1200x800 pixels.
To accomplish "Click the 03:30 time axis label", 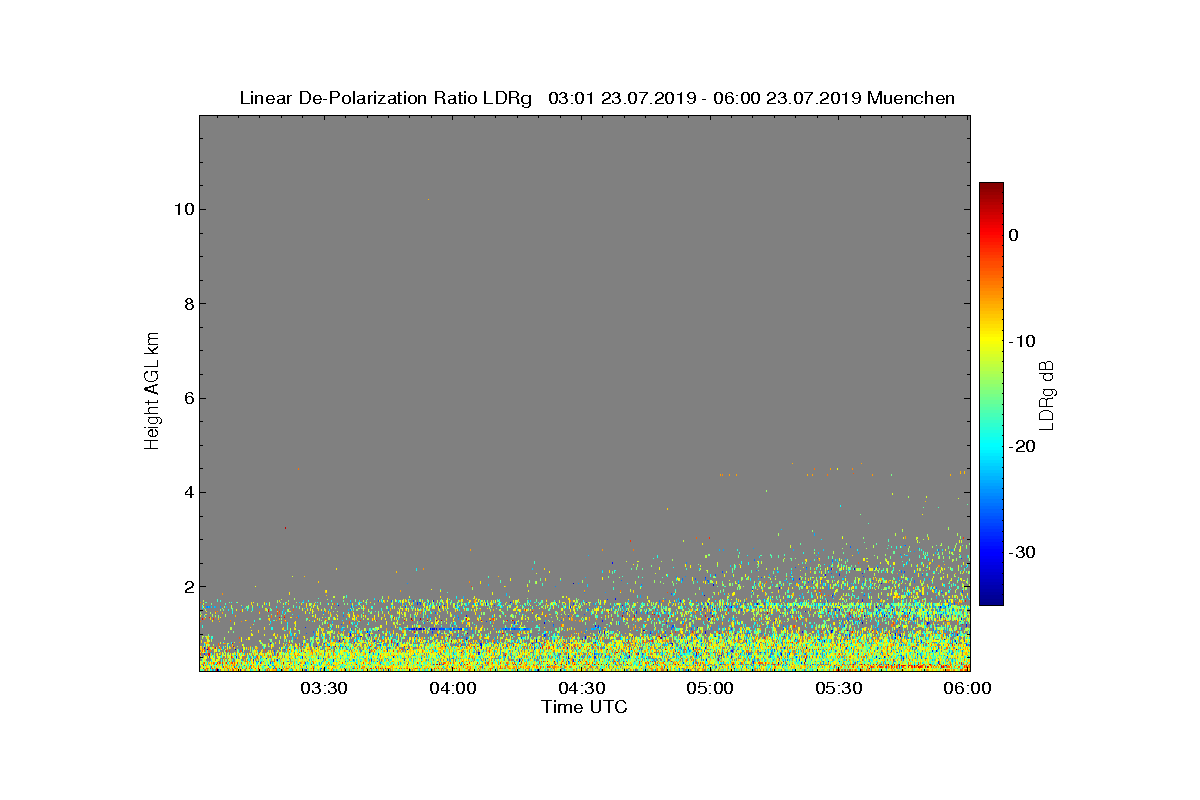I will (324, 688).
